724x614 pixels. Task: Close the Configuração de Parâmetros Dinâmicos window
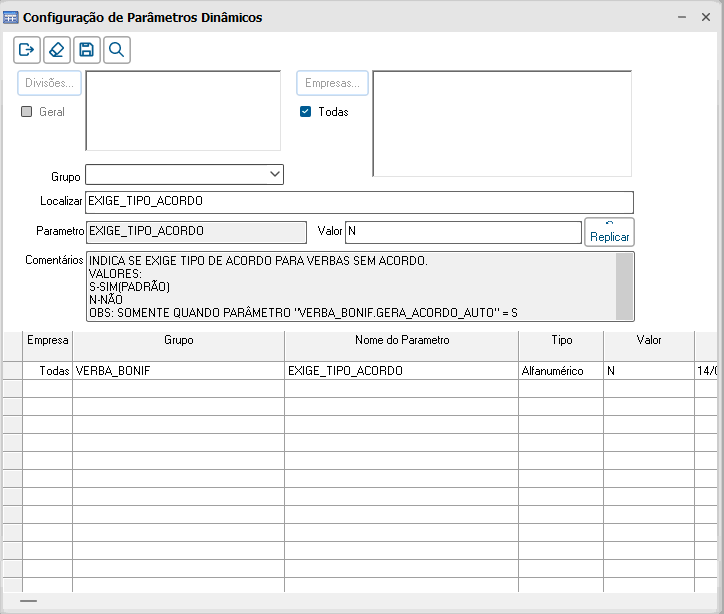pos(708,17)
